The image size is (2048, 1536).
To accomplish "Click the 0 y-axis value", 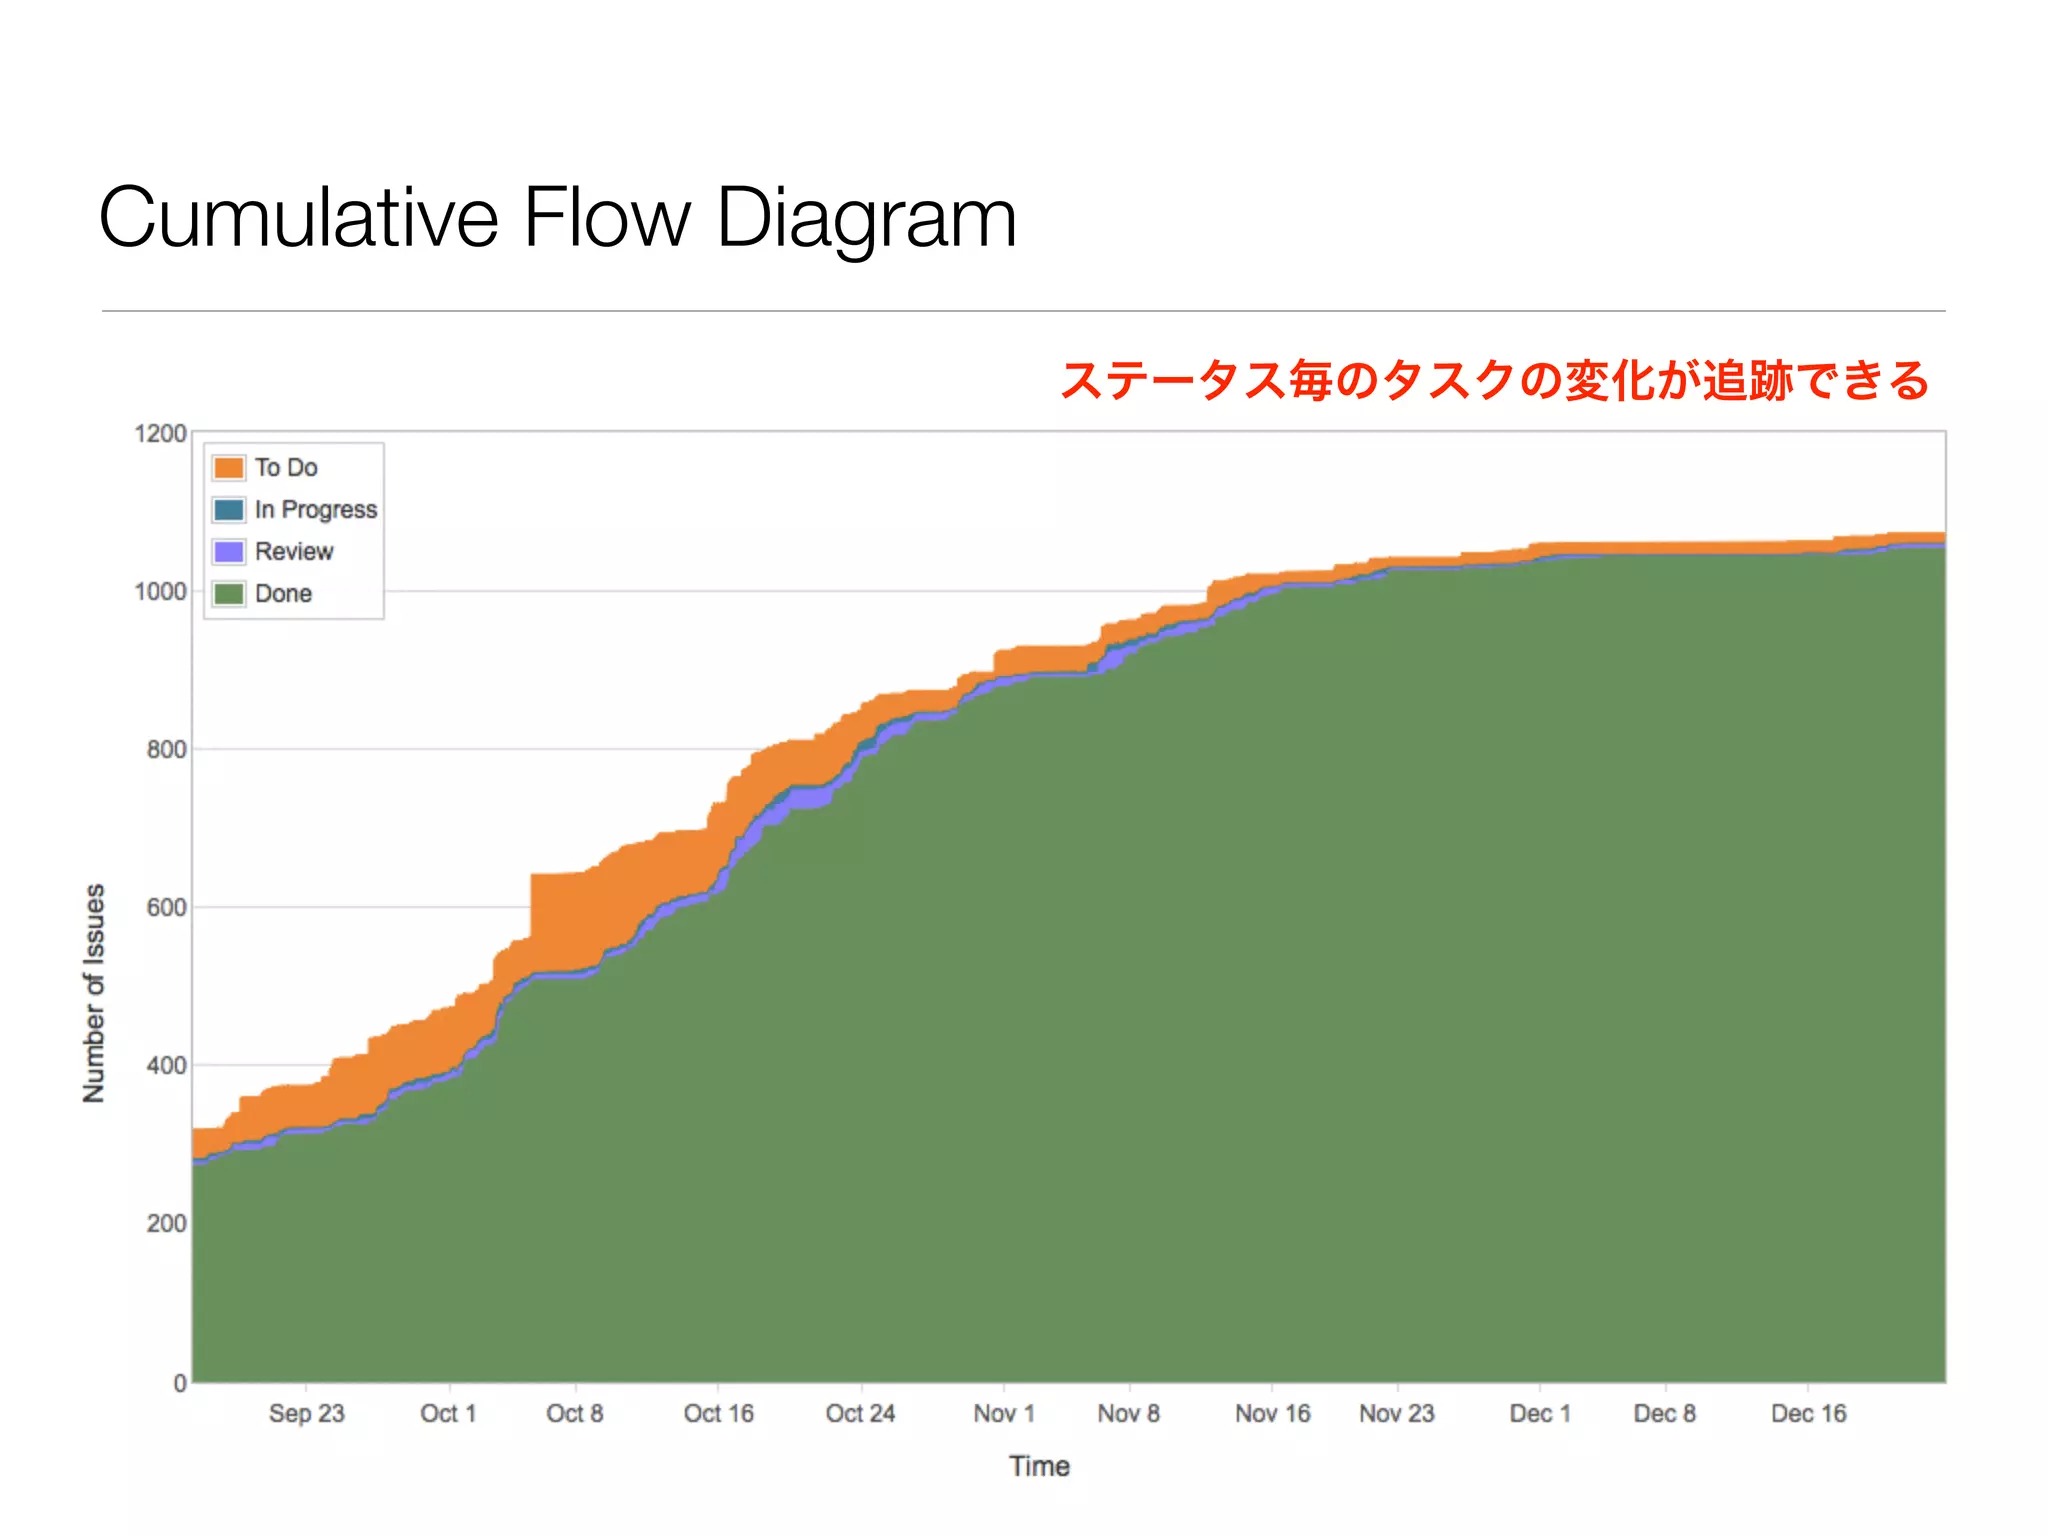I will tap(180, 1383).
